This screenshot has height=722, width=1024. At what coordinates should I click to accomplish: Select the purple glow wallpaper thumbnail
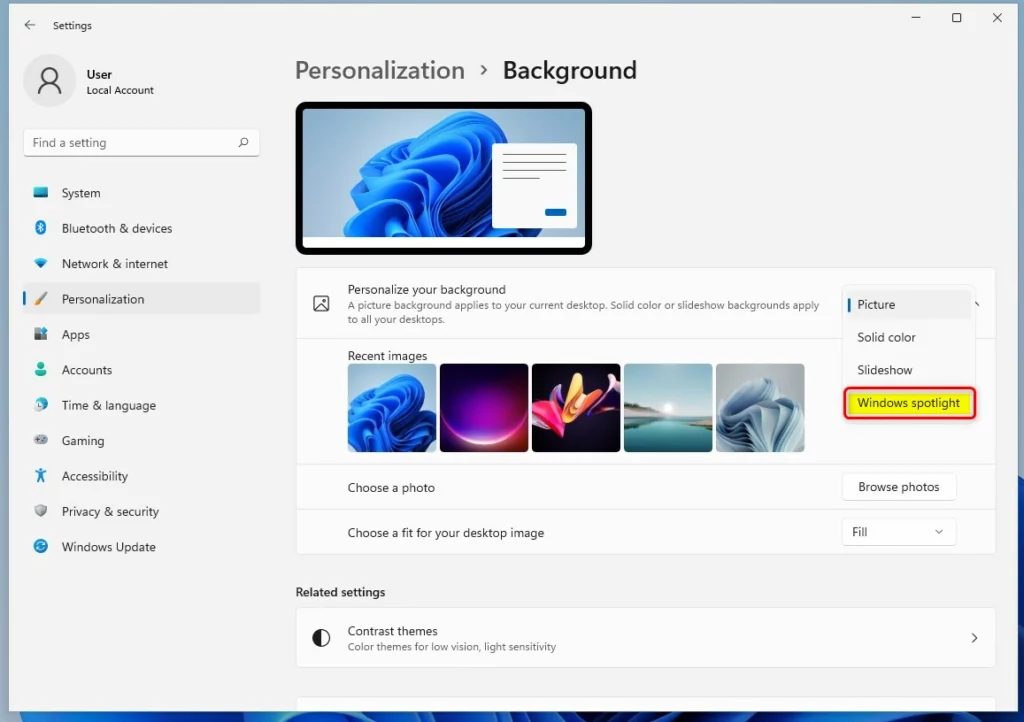tap(484, 408)
